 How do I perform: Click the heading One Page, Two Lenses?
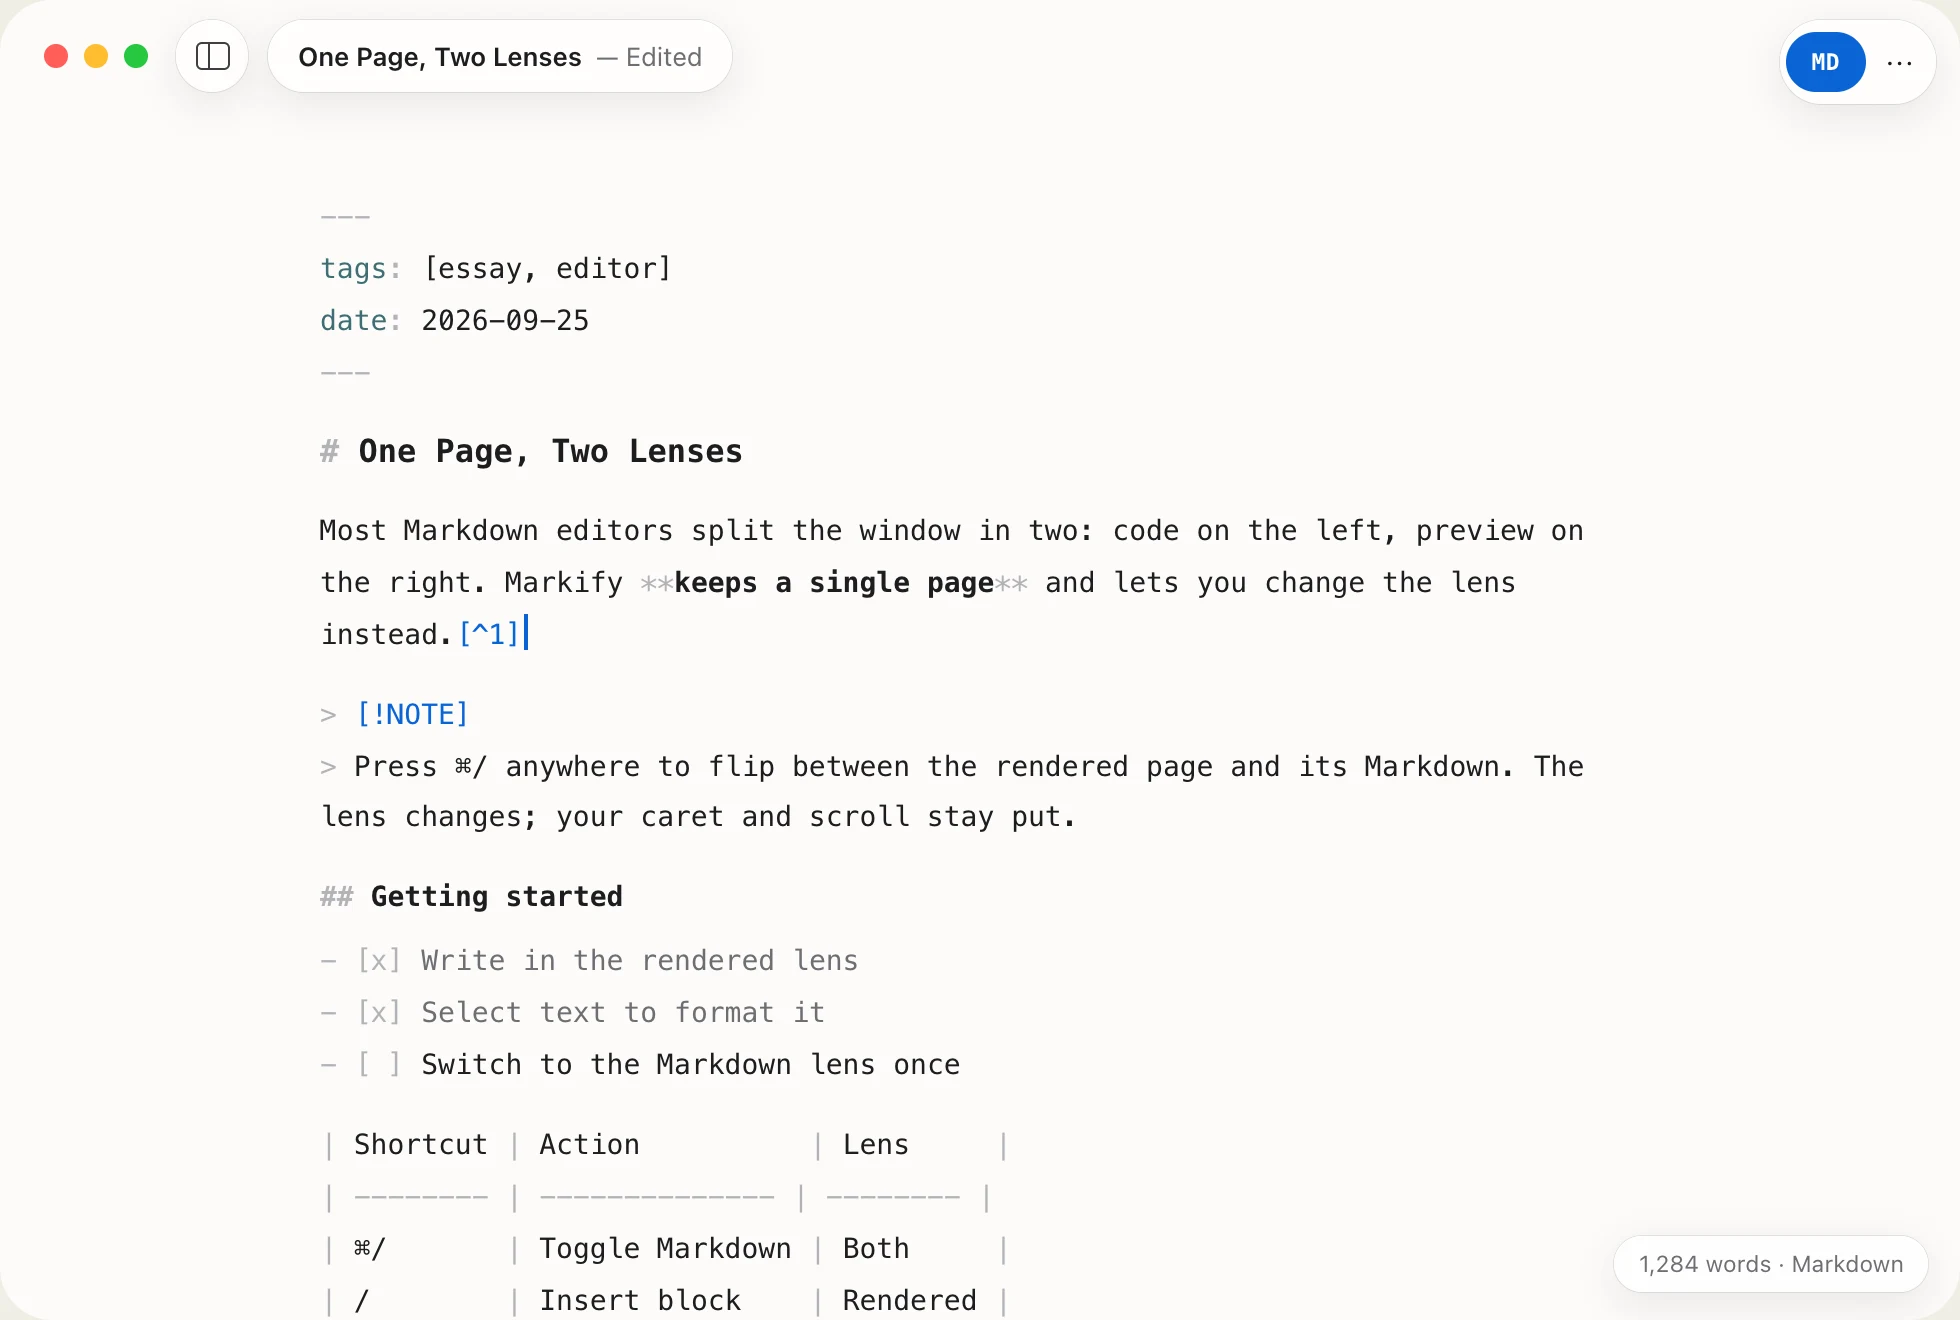pos(550,451)
